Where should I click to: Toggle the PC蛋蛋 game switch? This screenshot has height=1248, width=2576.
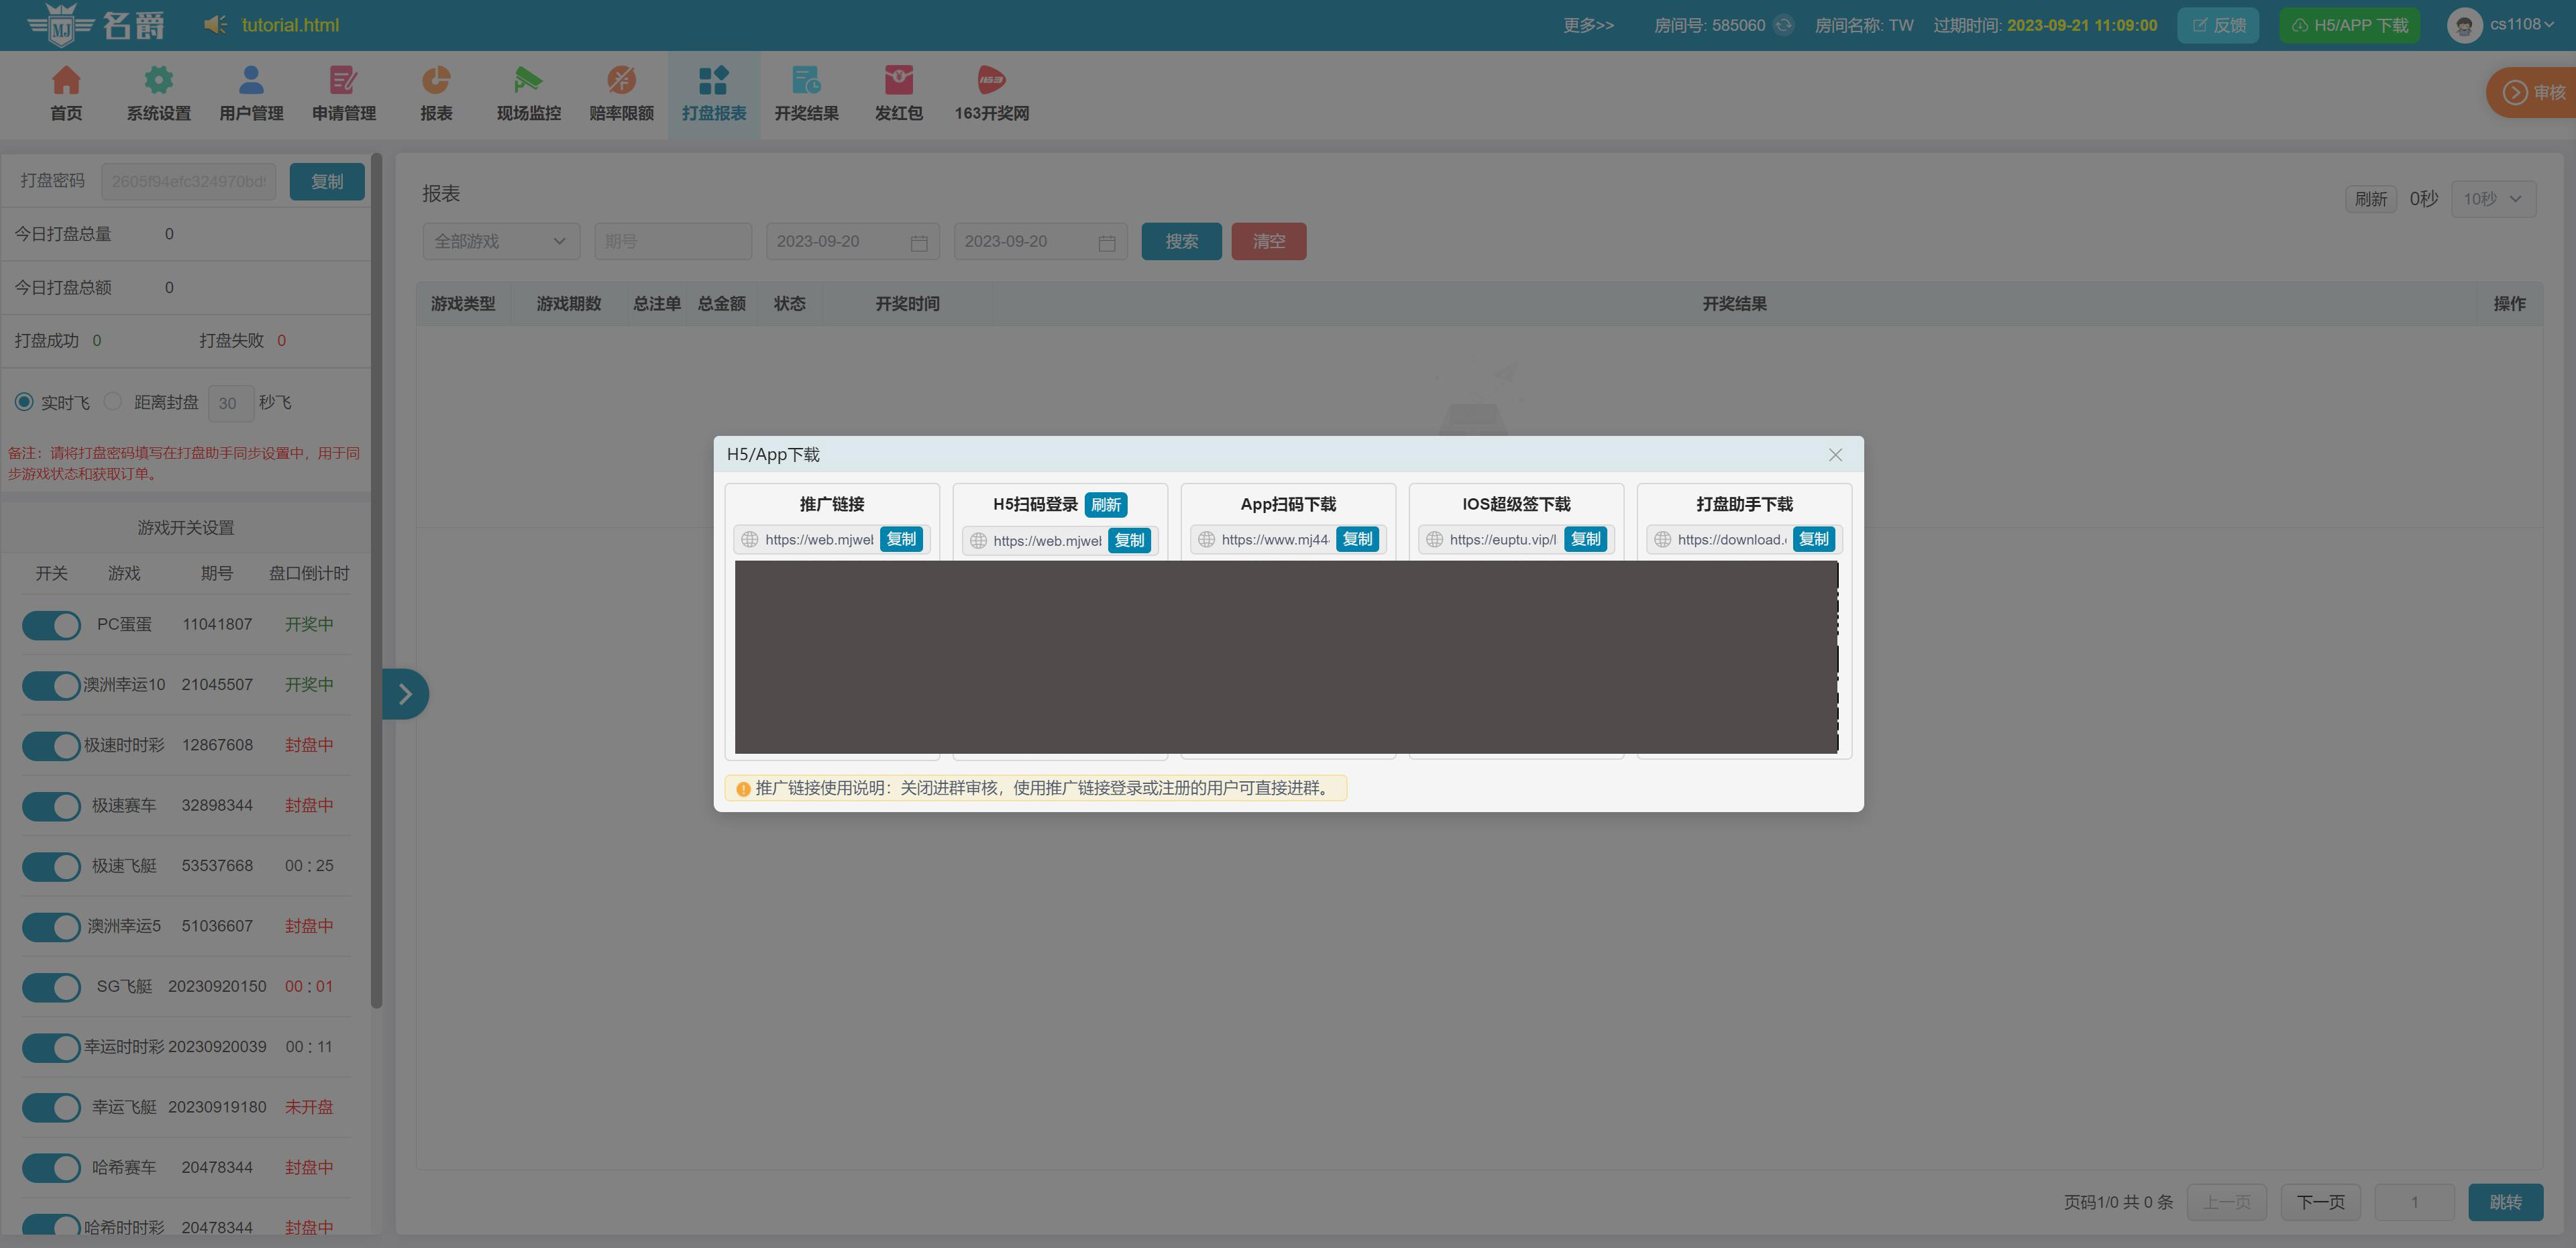(51, 625)
